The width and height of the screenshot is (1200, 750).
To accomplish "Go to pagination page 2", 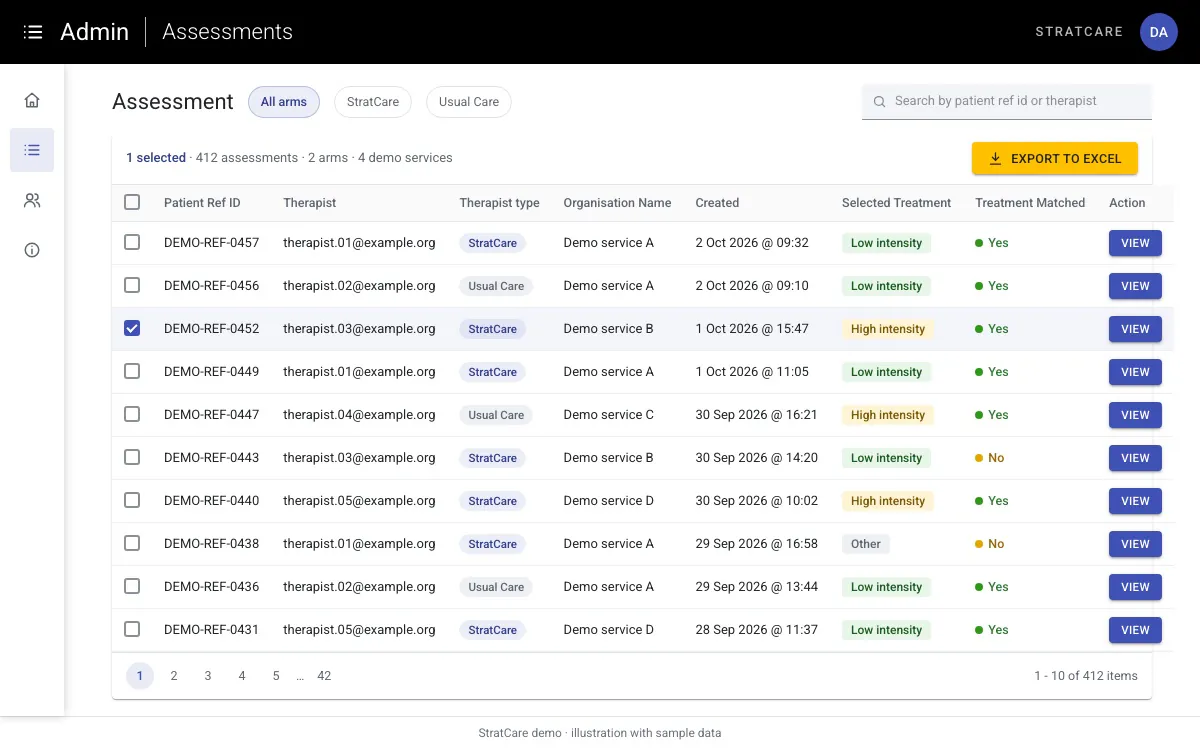I will [174, 676].
